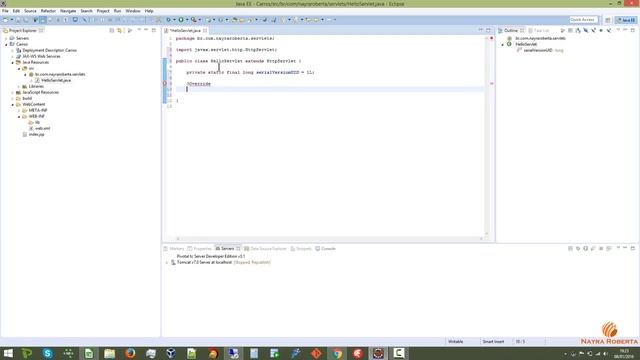Viewport: 640px width, 360px height.
Task: Open the Snippets tab
Action: (301, 249)
